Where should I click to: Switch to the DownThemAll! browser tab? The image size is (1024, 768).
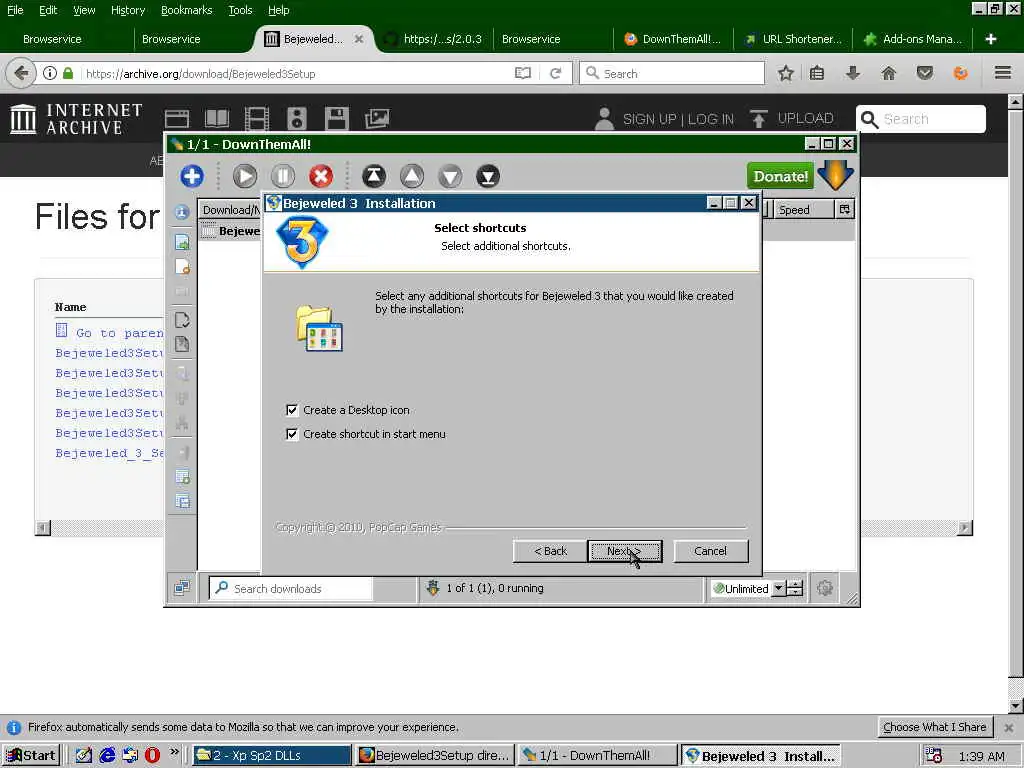point(673,39)
